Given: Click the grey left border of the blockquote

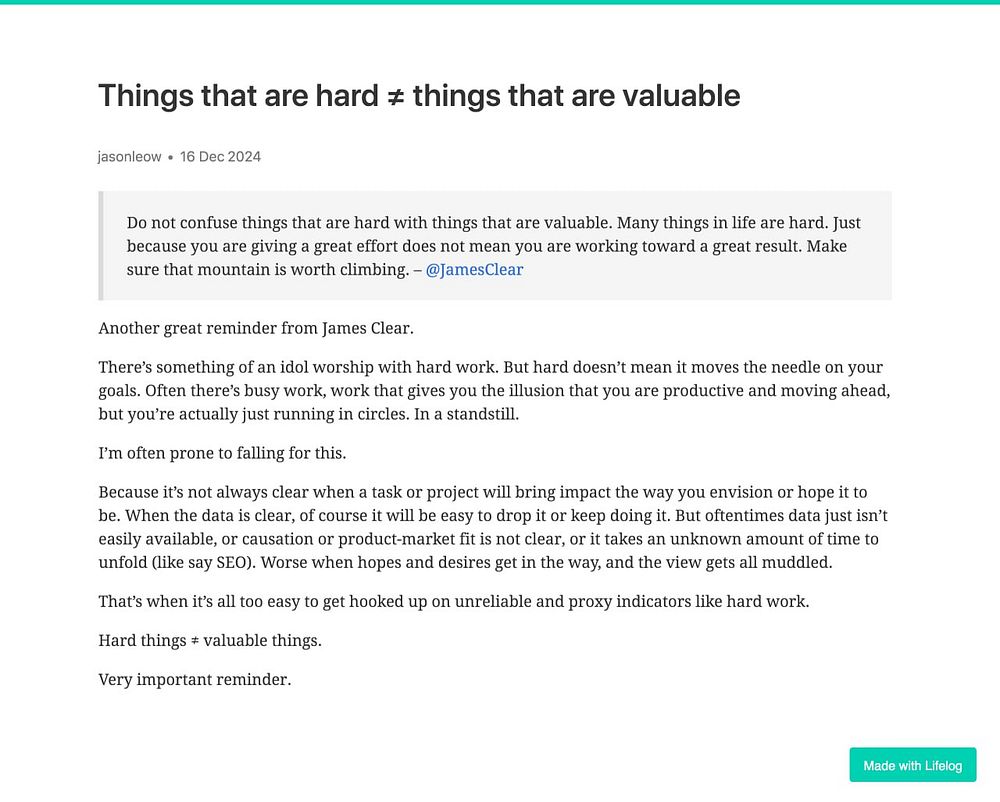Looking at the screenshot, I should click(101, 245).
